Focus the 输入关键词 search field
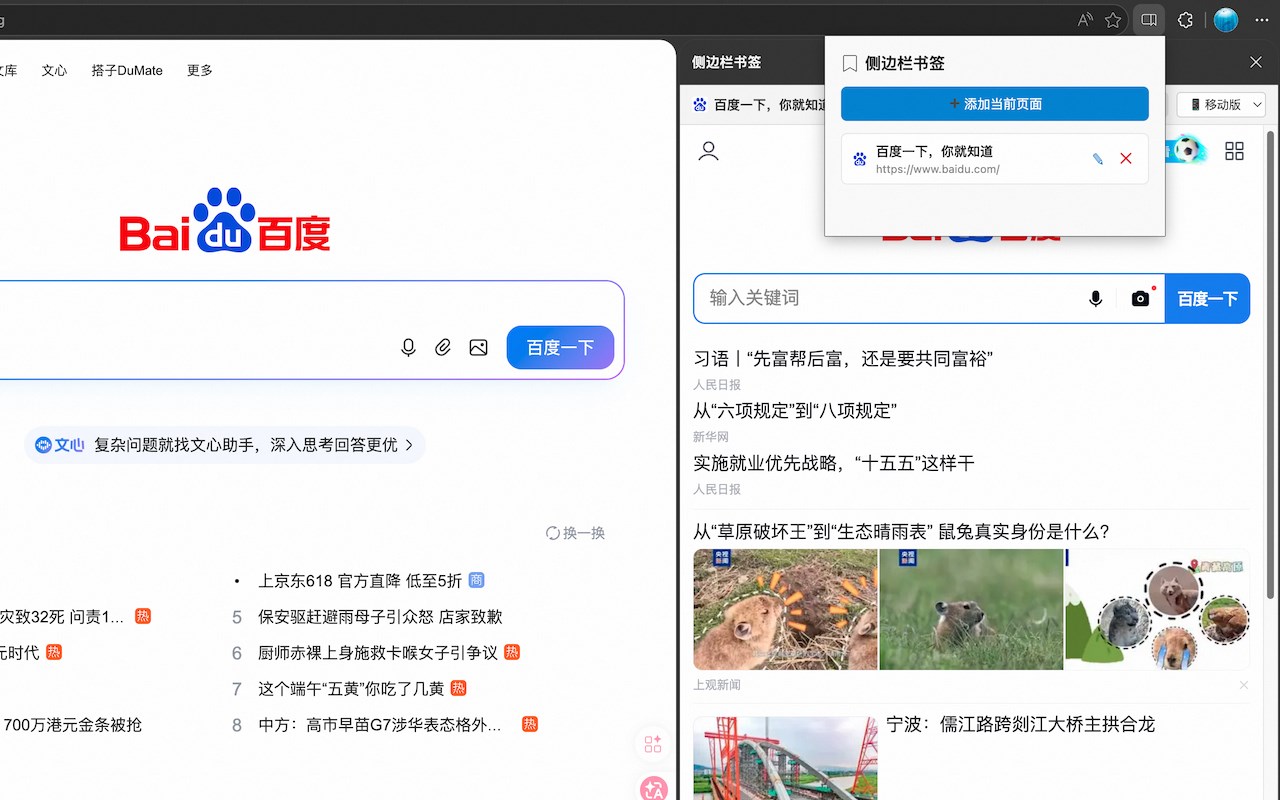This screenshot has height=800, width=1280. click(890, 298)
